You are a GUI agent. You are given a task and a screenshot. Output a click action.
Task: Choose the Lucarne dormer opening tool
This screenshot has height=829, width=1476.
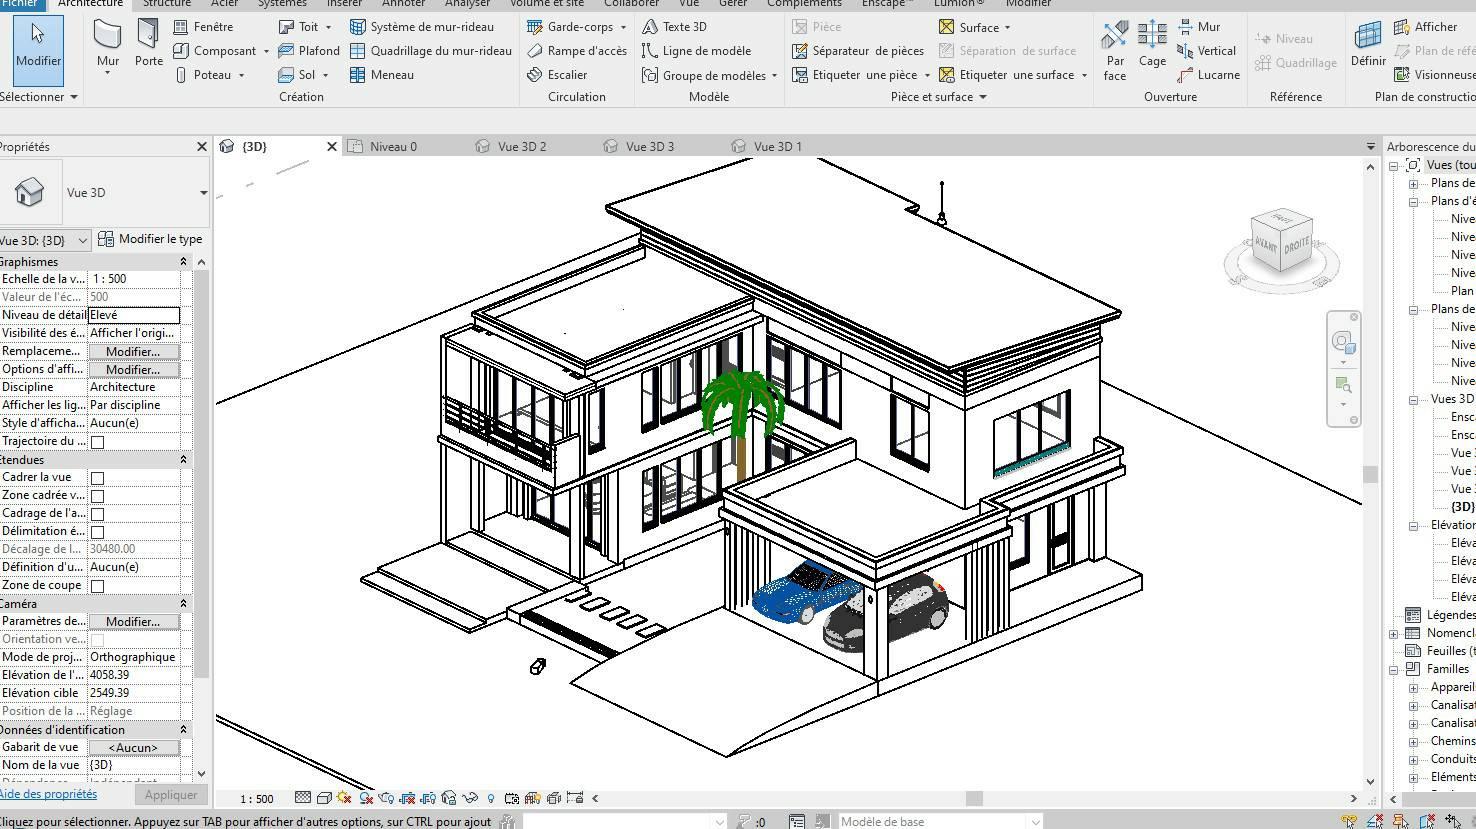(x=1209, y=75)
